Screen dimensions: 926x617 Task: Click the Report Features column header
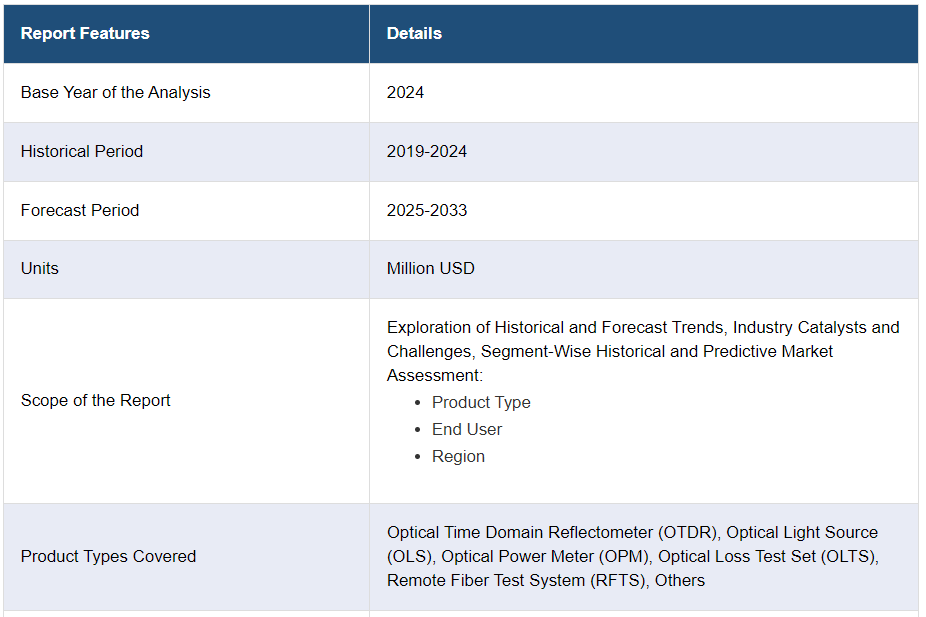pos(85,33)
